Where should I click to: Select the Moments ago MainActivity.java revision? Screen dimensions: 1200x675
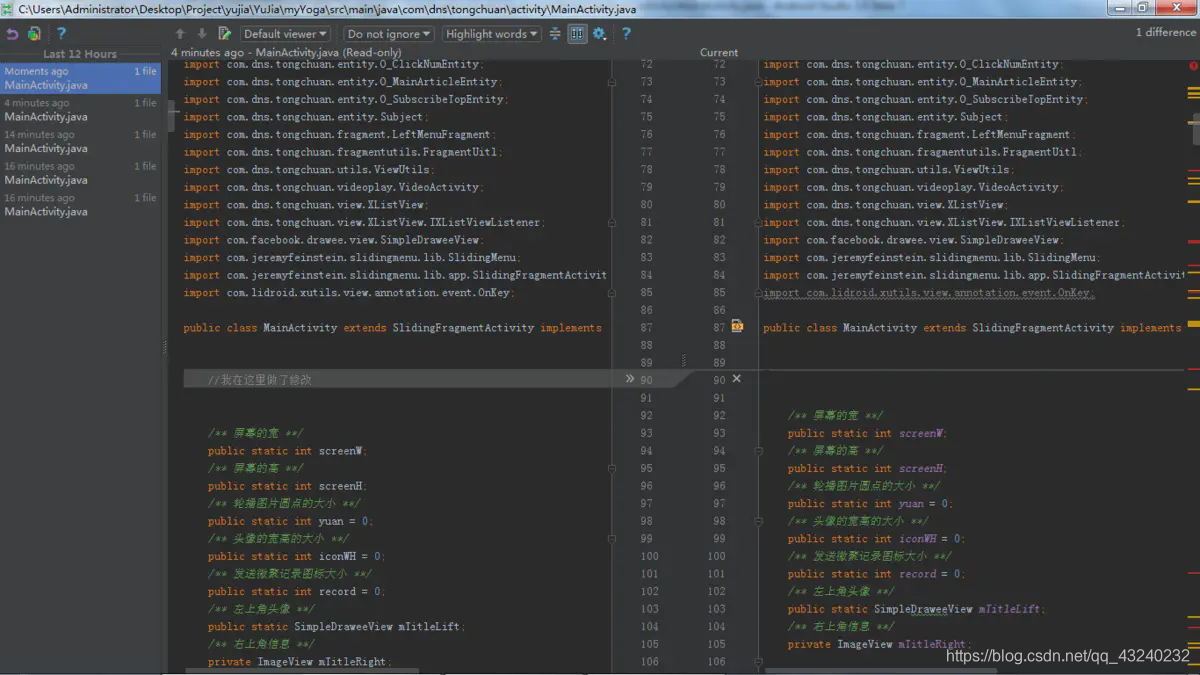(80, 78)
